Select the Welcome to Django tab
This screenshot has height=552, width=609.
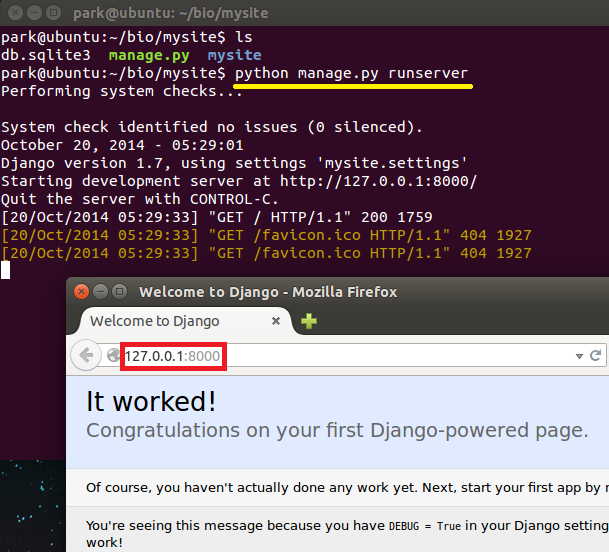[x=185, y=321]
